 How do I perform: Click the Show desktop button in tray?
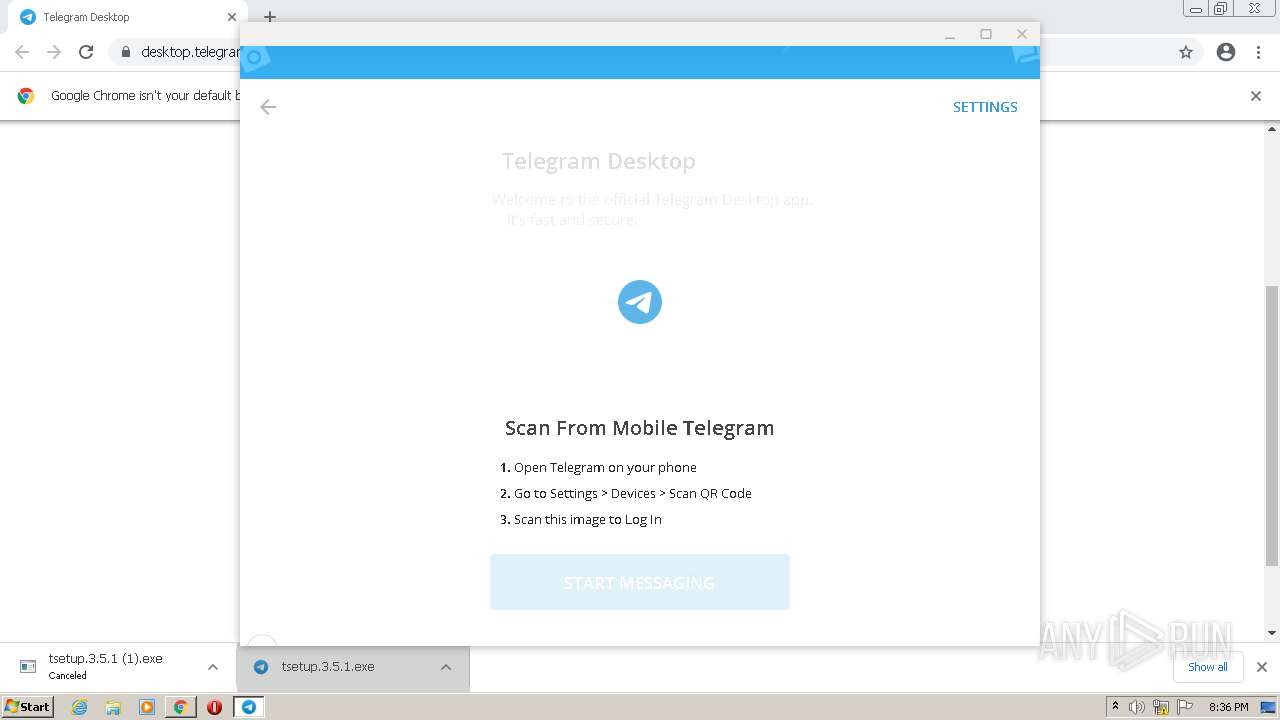tap(1268, 707)
